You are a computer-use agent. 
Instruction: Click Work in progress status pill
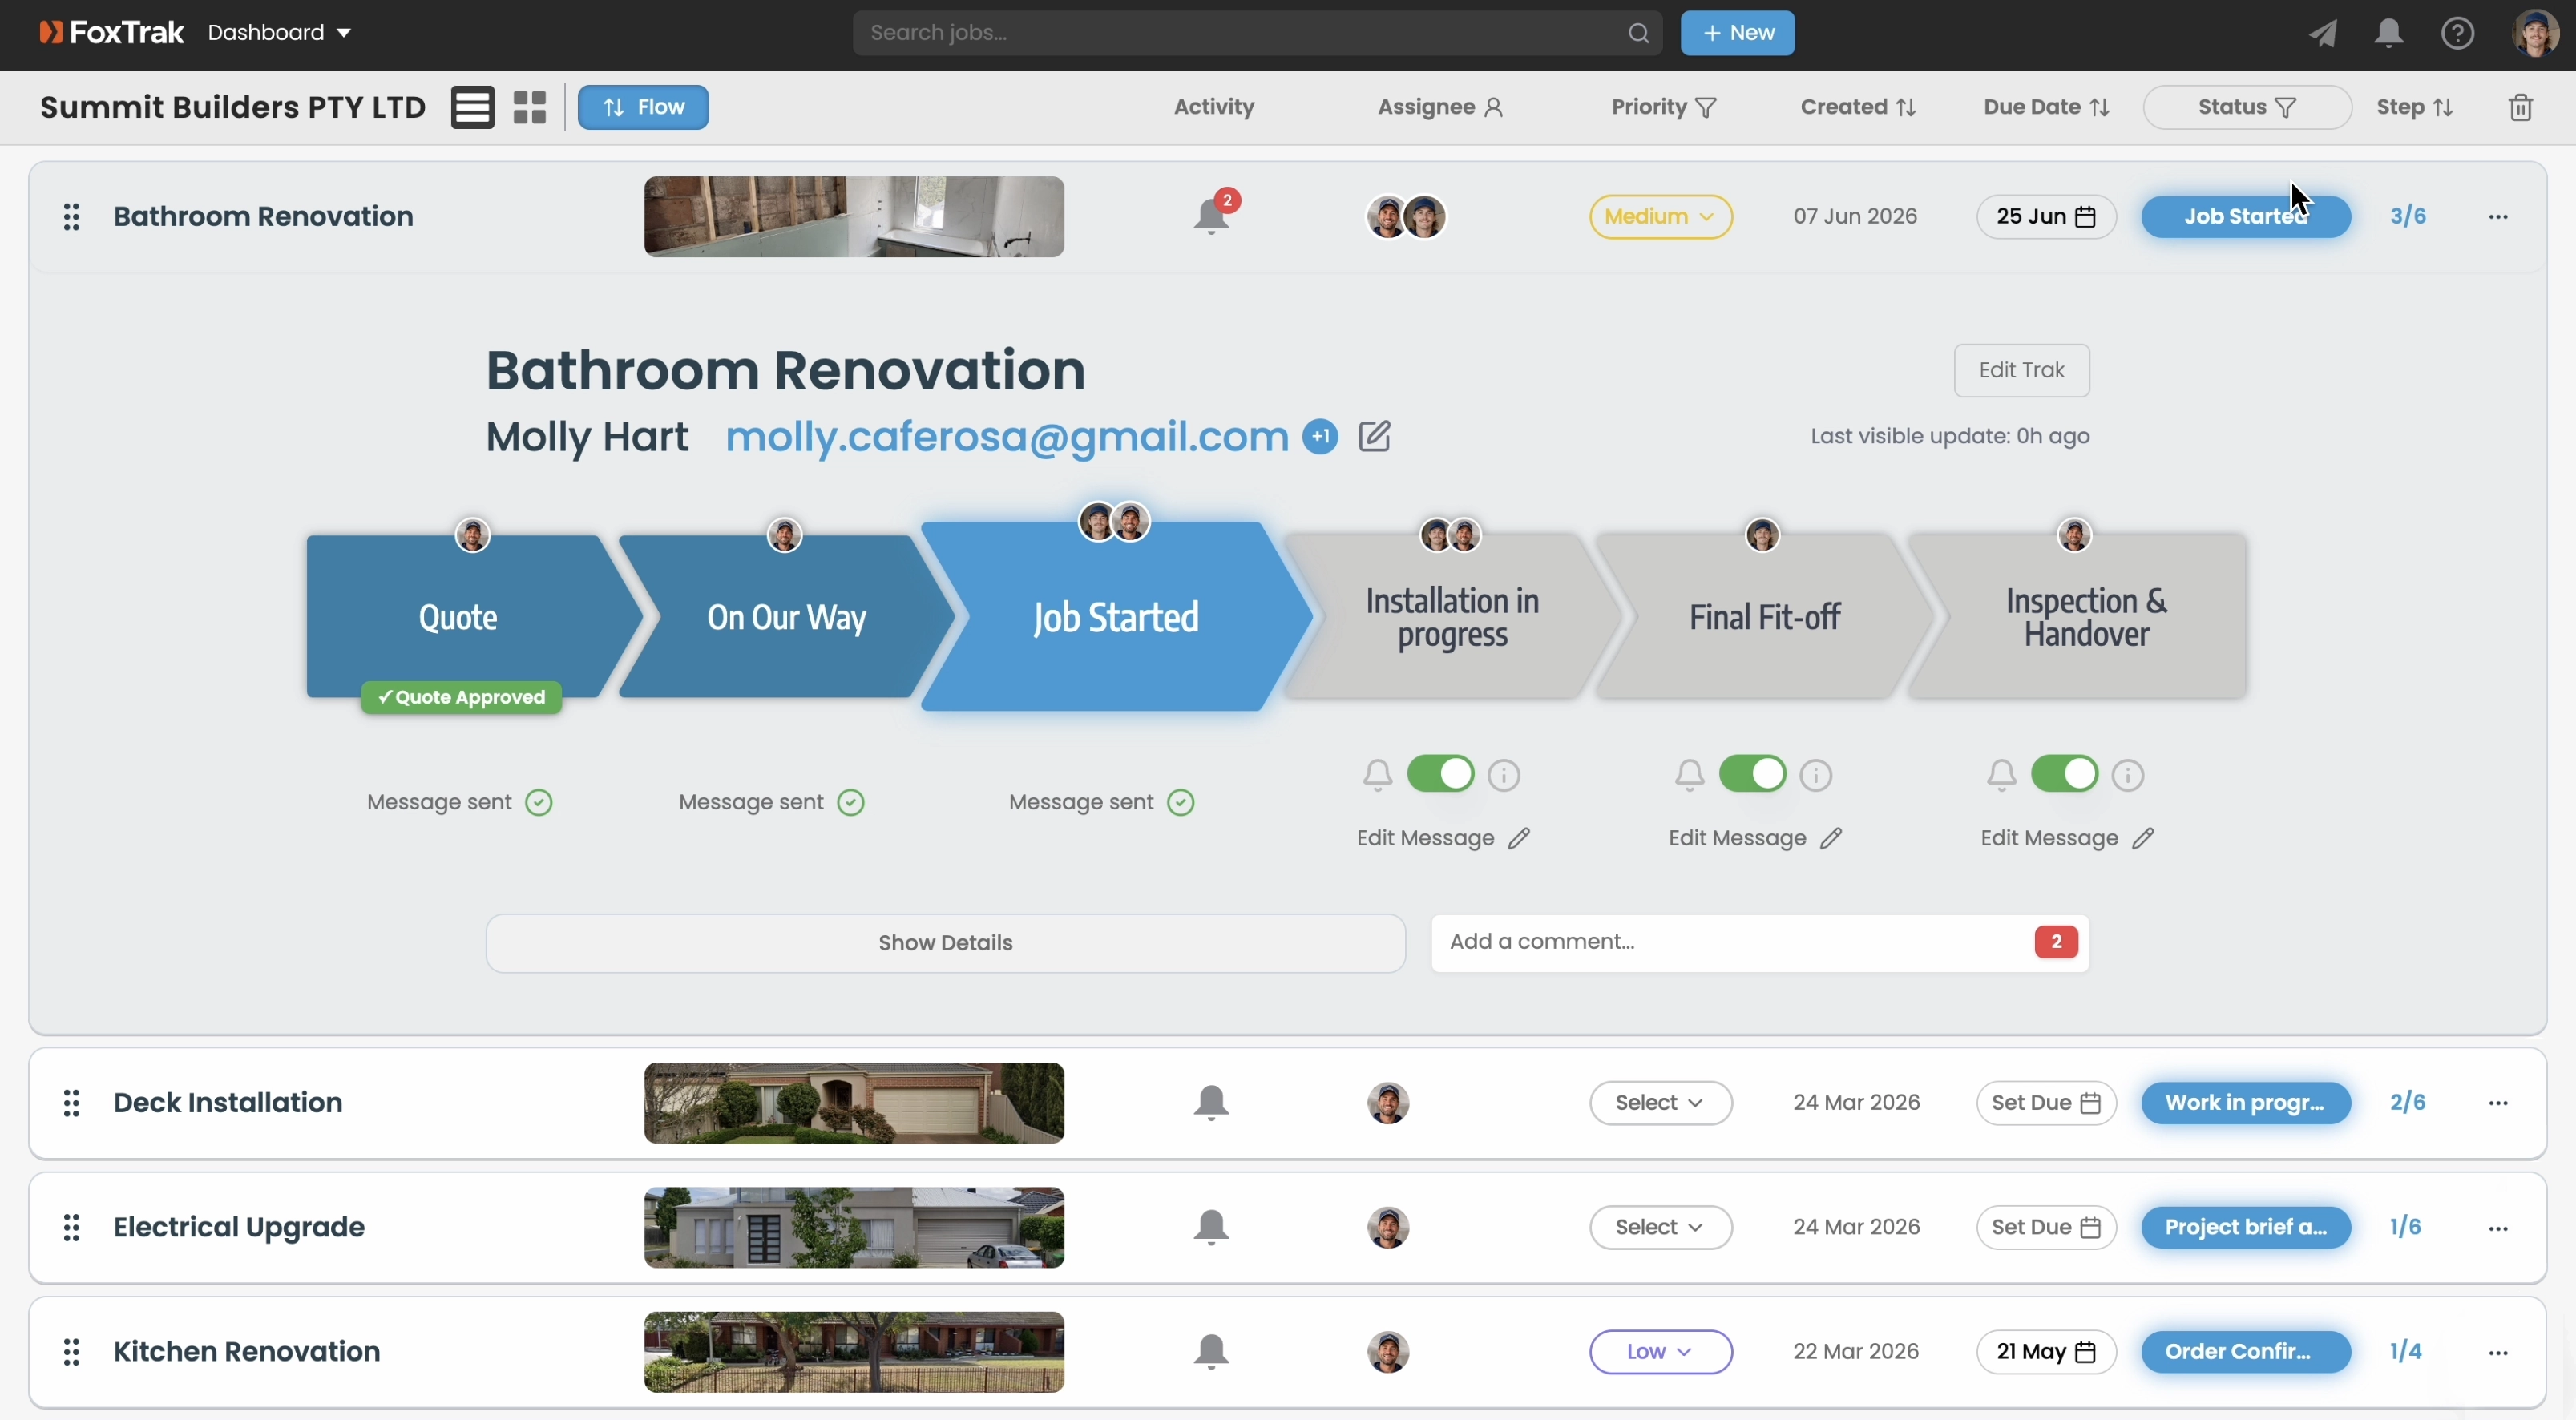coord(2245,1103)
